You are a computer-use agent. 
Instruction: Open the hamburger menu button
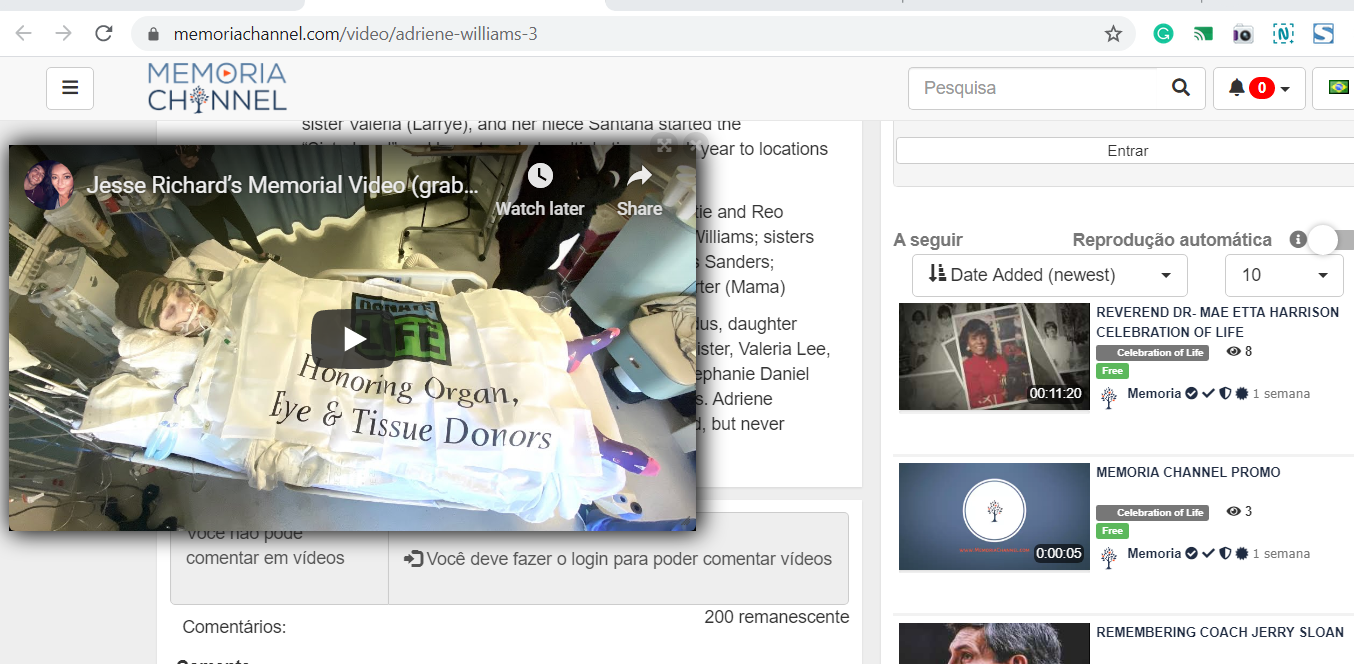pos(70,88)
